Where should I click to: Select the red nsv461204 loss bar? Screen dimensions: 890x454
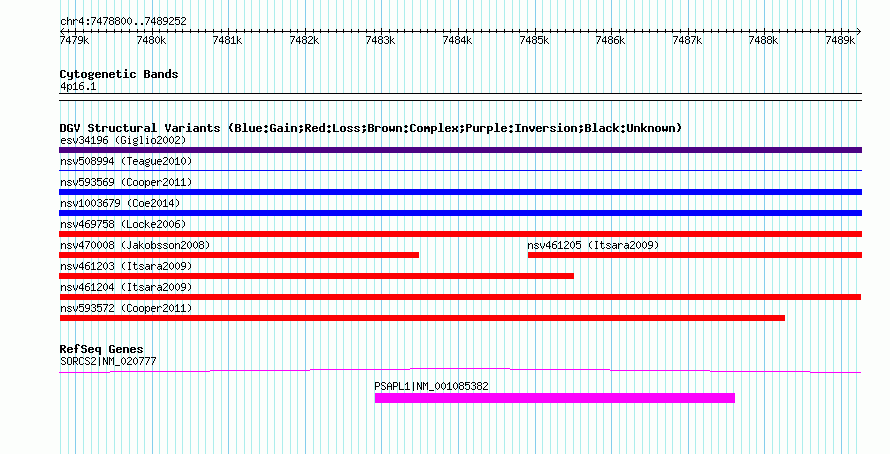[x=460, y=297]
